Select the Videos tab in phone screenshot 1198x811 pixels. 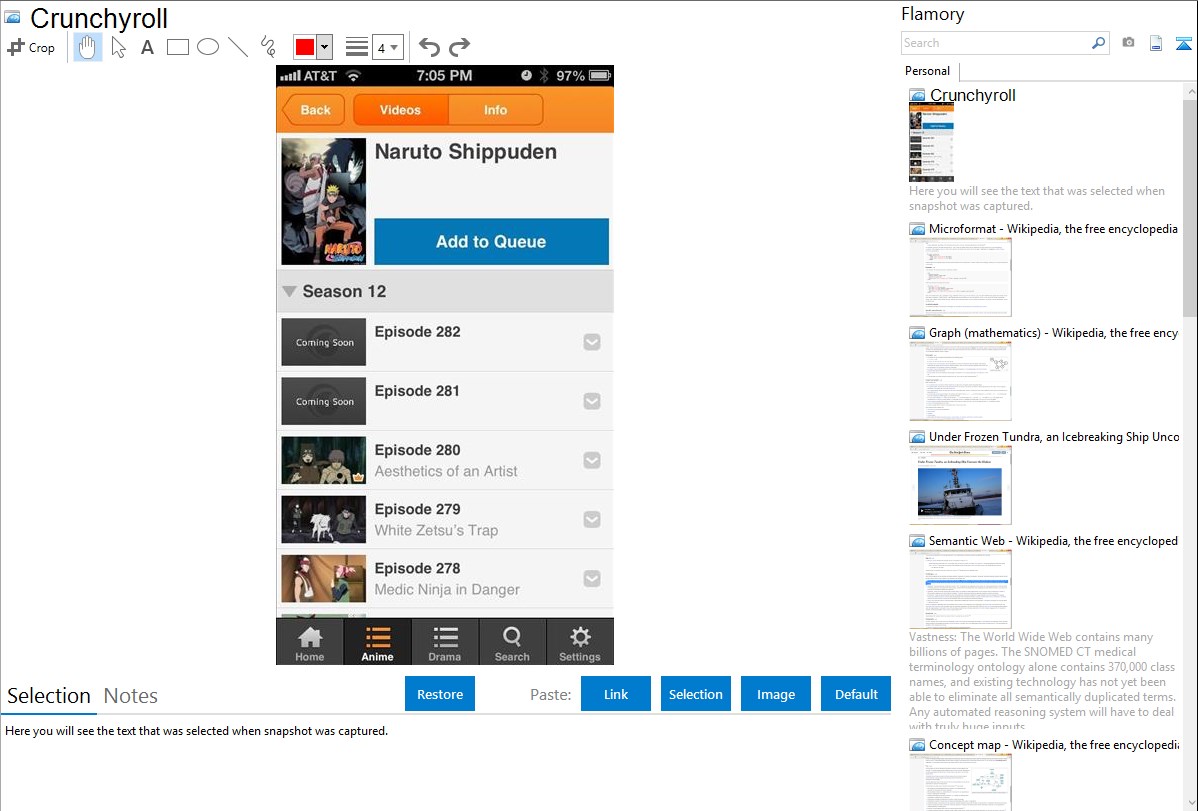400,110
